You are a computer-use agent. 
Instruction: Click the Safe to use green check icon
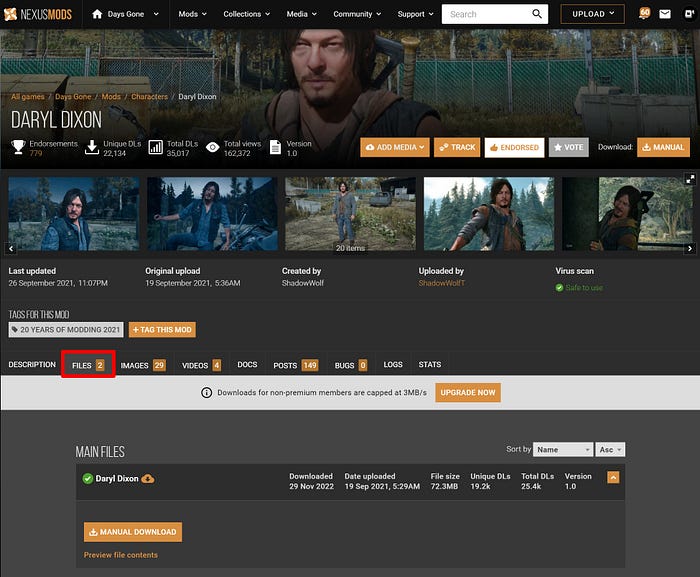(x=559, y=288)
